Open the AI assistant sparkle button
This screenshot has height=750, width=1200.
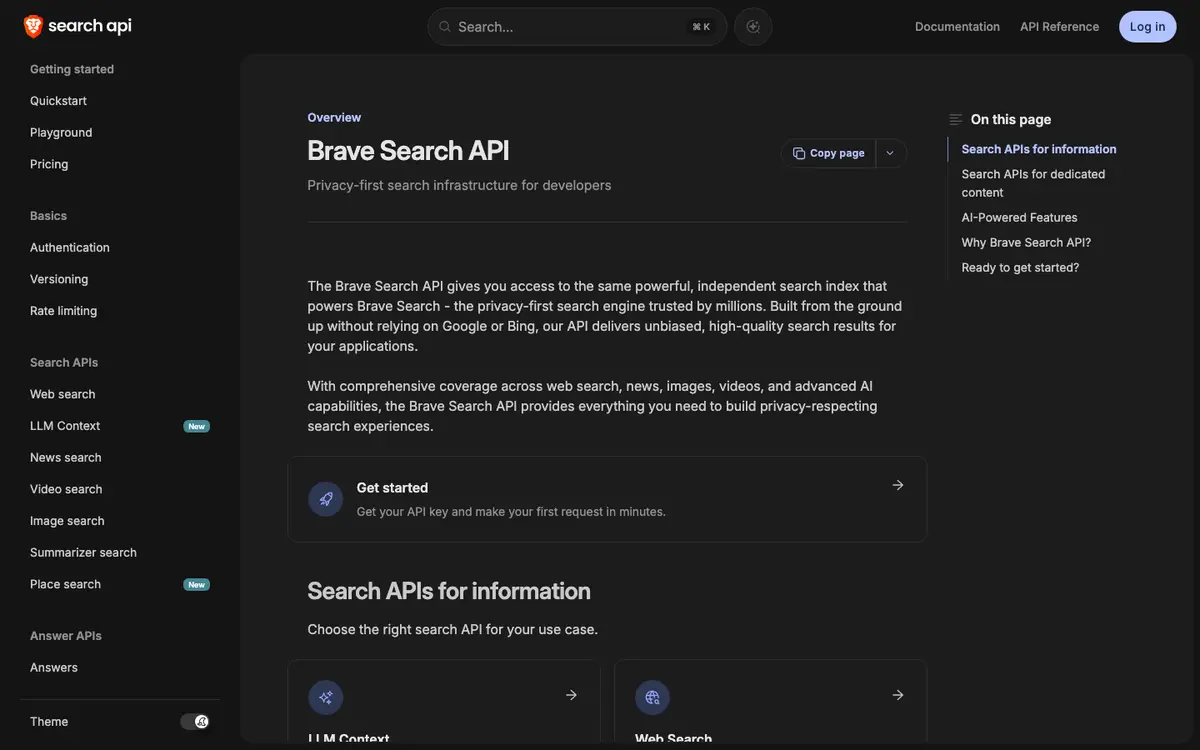tap(753, 27)
